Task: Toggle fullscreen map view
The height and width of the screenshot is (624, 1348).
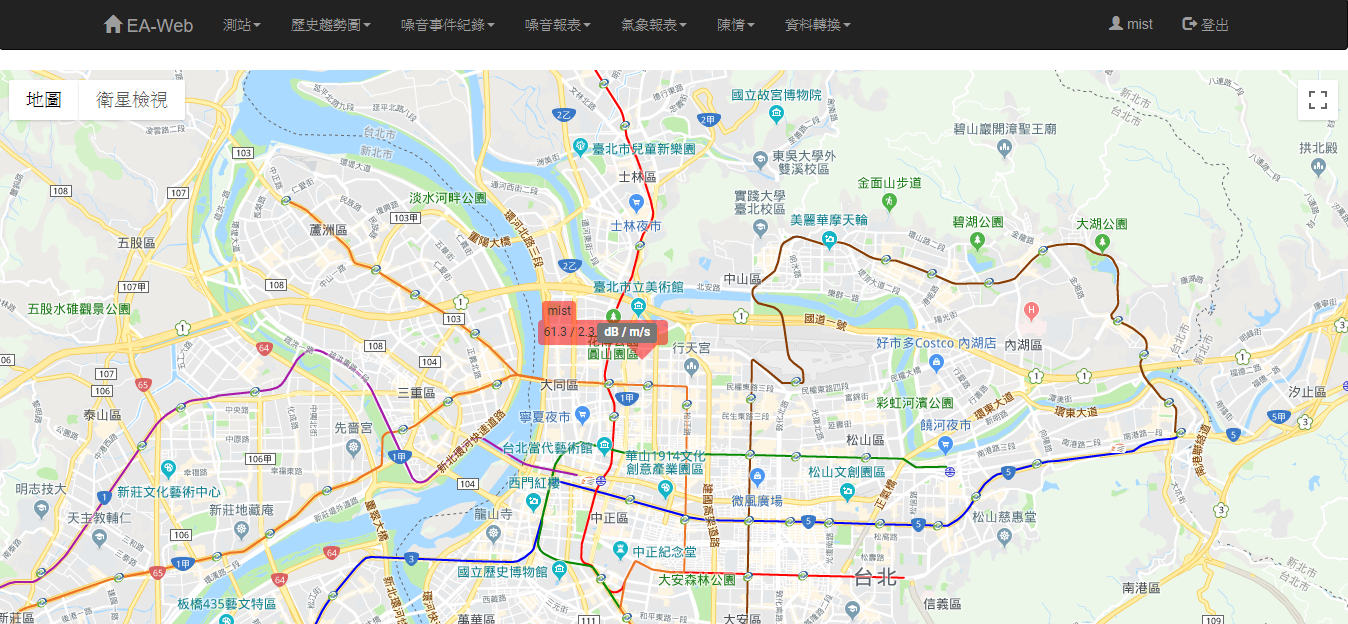Action: click(1317, 100)
